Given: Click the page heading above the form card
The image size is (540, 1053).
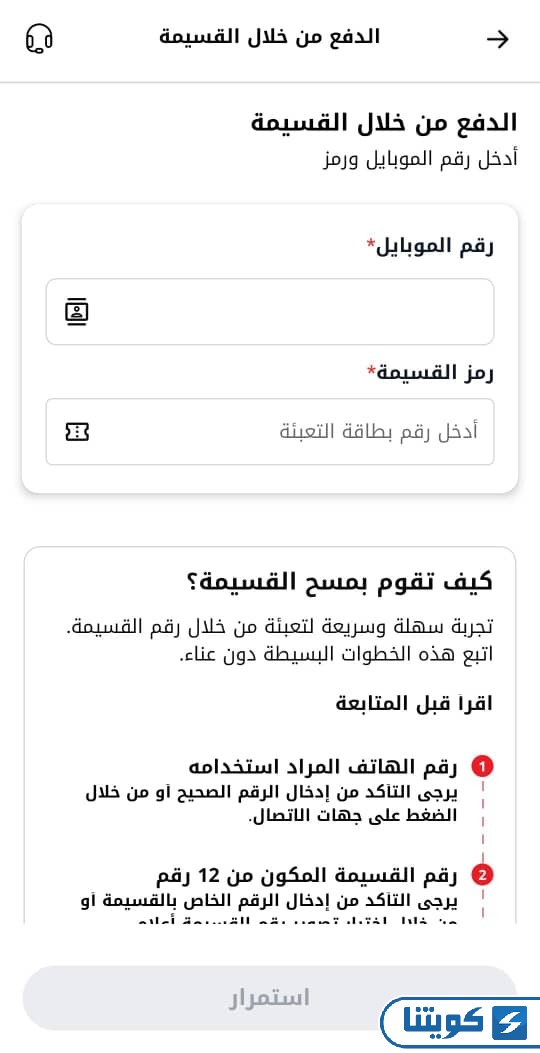Looking at the screenshot, I should point(384,123).
